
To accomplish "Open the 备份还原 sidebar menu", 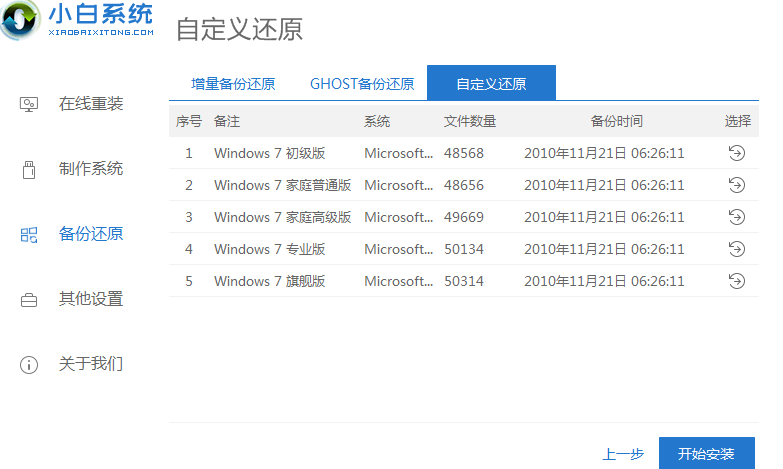I will 91,234.
